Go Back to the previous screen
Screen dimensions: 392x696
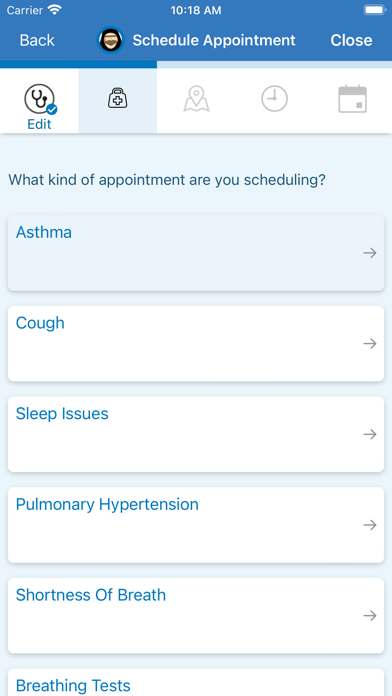(x=37, y=40)
